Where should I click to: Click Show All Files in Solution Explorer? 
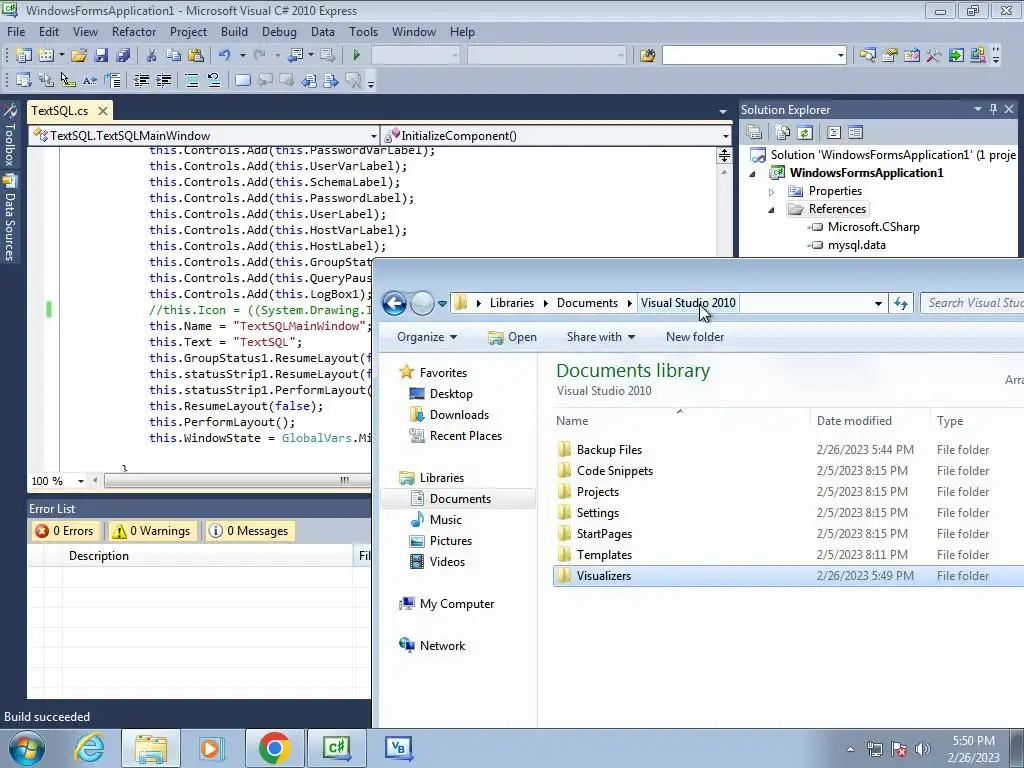click(782, 133)
